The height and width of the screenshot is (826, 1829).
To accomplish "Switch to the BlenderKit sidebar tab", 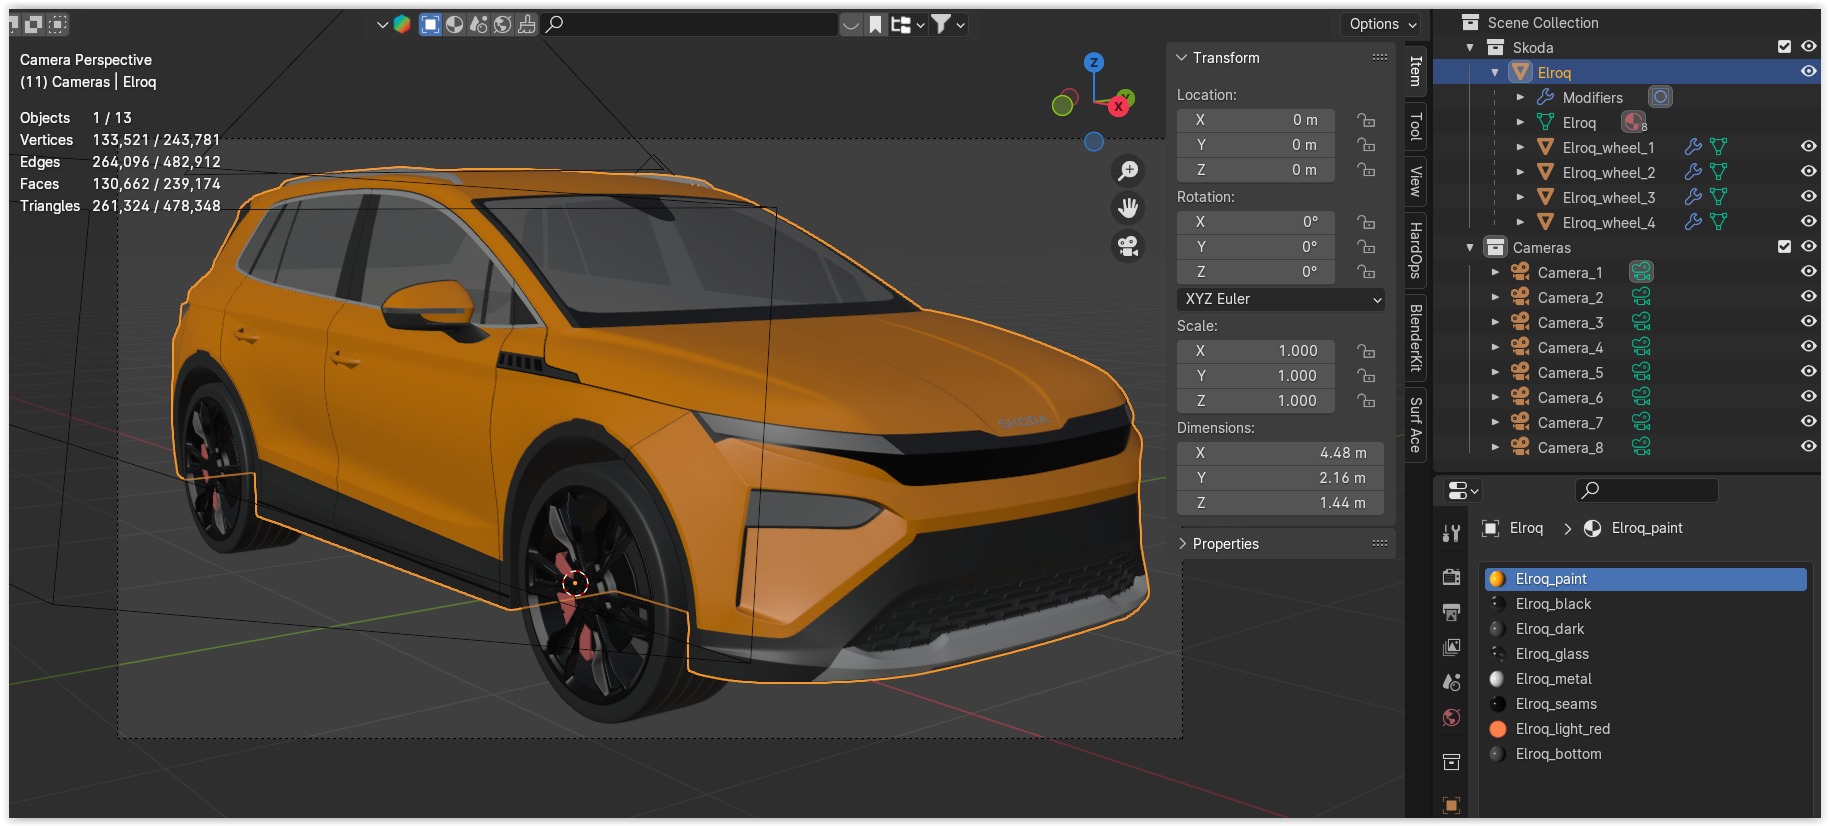I will click(x=1415, y=338).
